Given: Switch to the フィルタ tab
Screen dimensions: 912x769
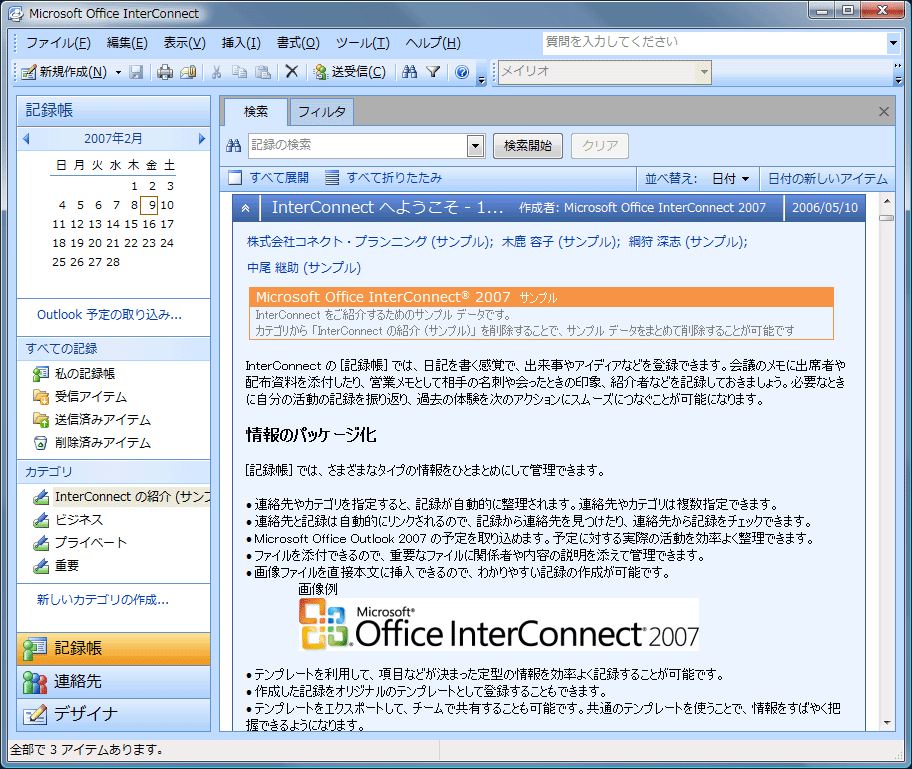Looking at the screenshot, I should coord(322,111).
